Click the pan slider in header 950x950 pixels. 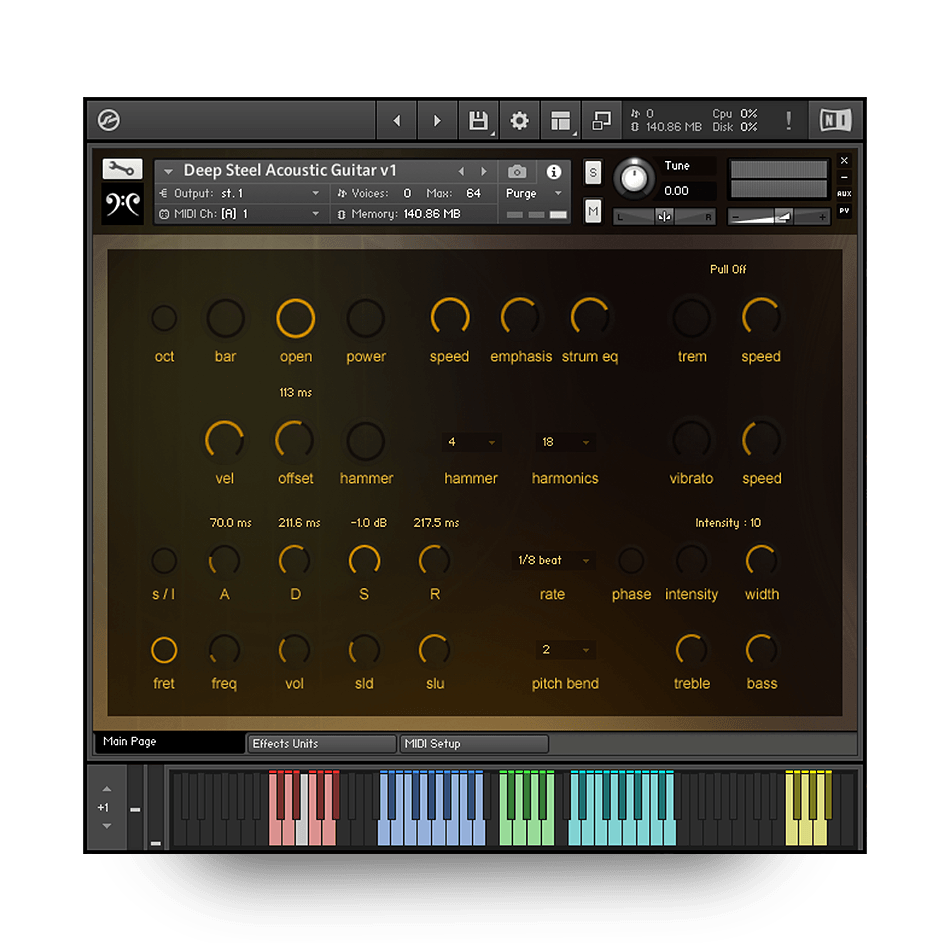point(664,216)
